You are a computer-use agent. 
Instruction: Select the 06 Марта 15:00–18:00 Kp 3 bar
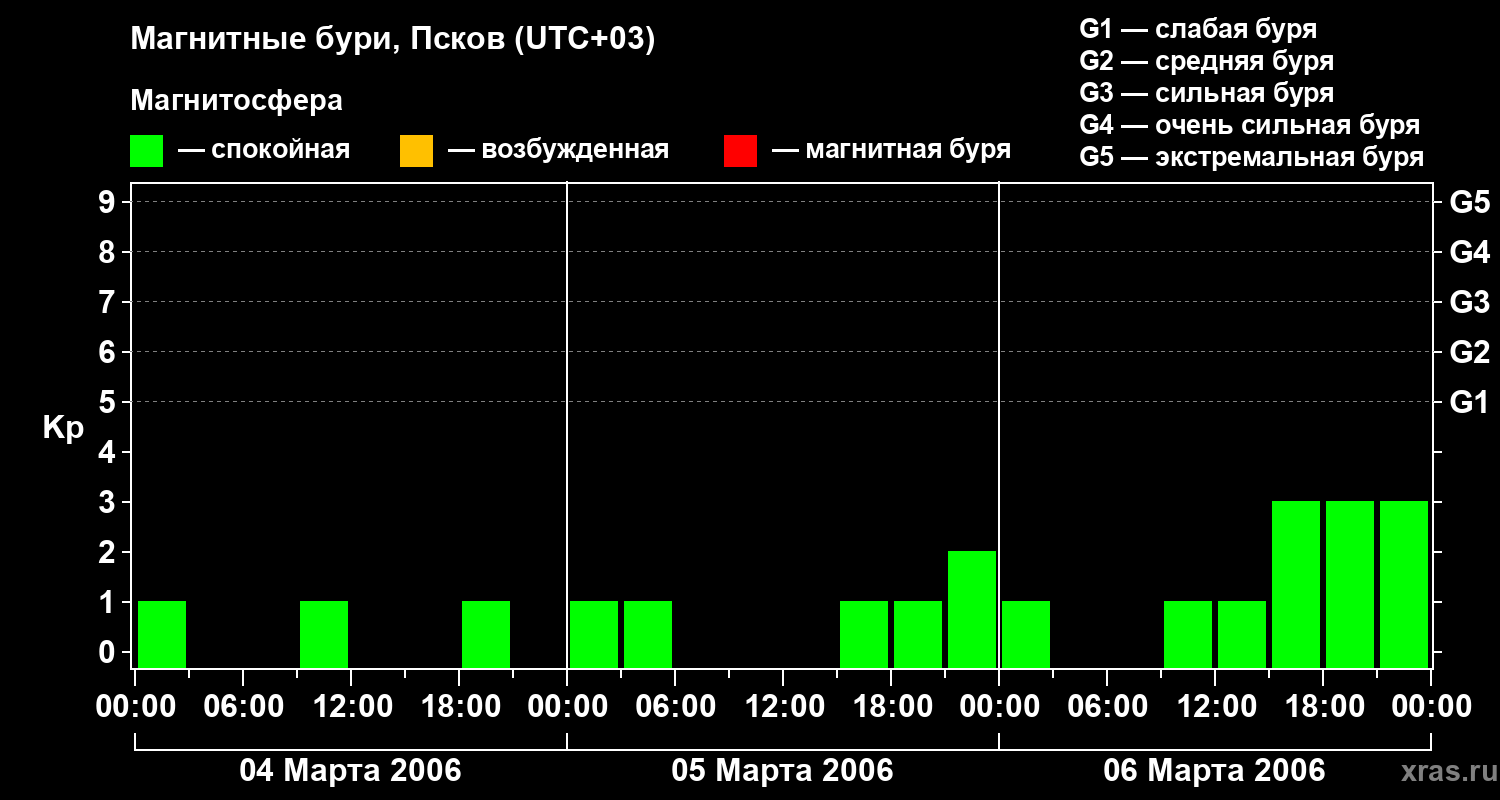[x=1296, y=584]
